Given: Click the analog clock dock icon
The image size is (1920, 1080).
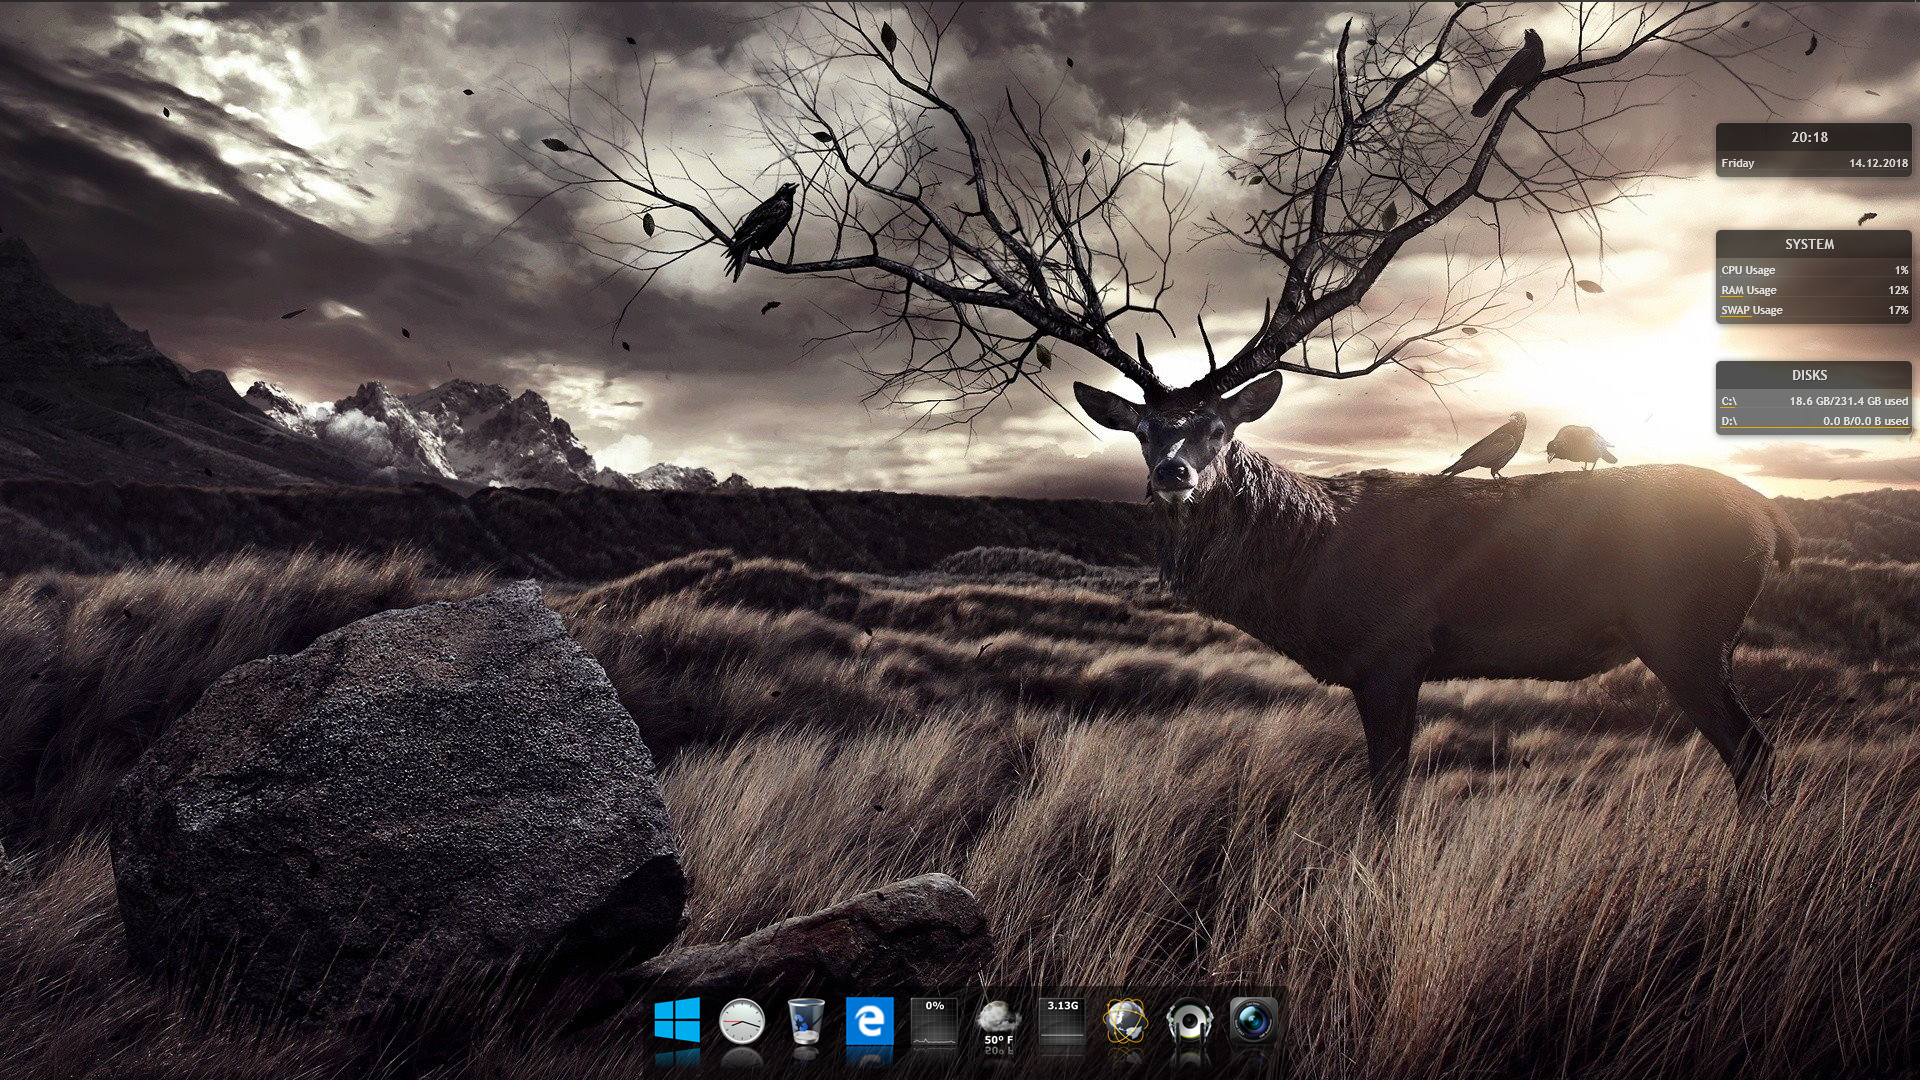Looking at the screenshot, I should (741, 1021).
